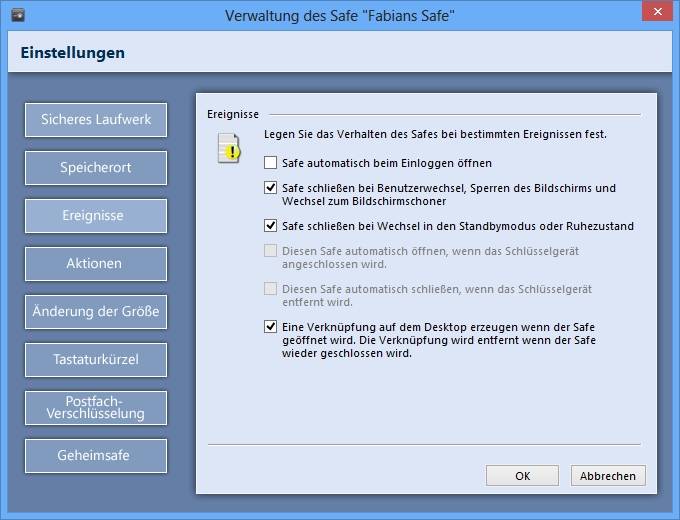This screenshot has width=680, height=520.
Task: Open Postfach-Verschlüsselung section
Action: [x=96, y=408]
